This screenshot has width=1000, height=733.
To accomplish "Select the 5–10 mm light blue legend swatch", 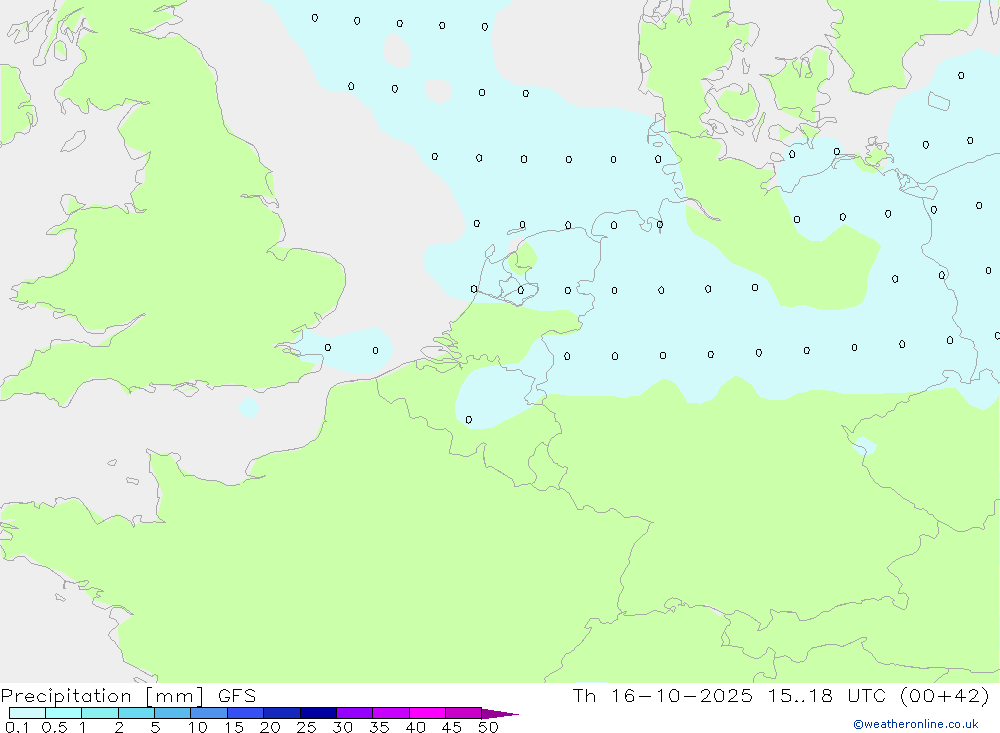I will coord(172,713).
